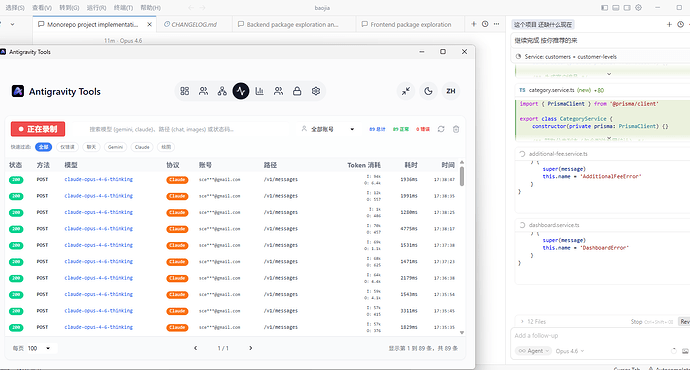690x370 pixels.
Task: Add a new editor tab with plus icon
Action: point(473,24)
